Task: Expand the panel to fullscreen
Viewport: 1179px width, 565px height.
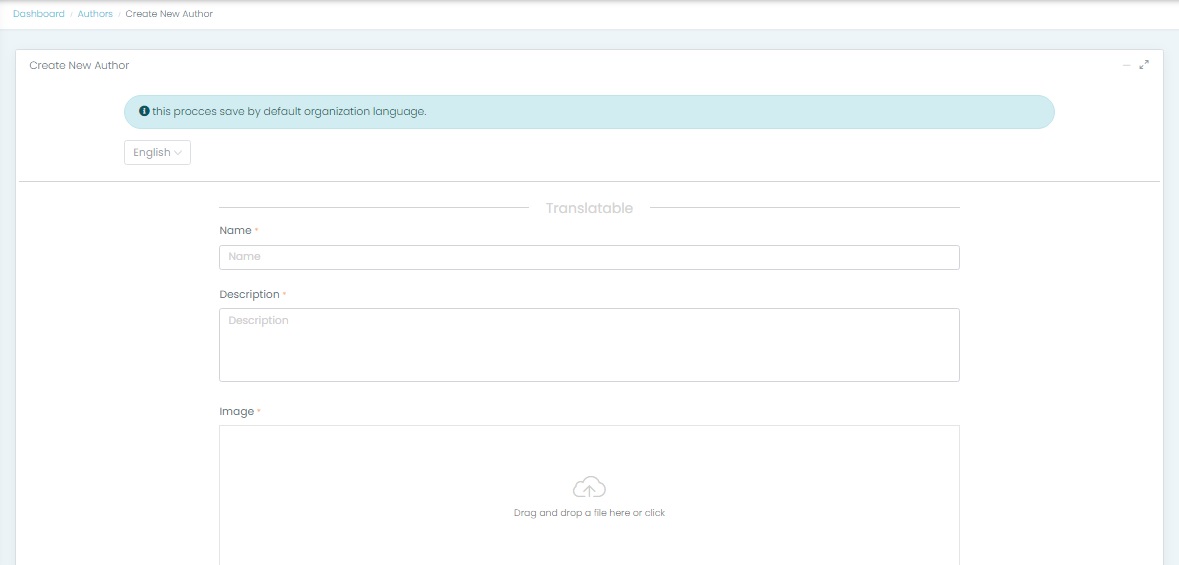Action: [1144, 65]
